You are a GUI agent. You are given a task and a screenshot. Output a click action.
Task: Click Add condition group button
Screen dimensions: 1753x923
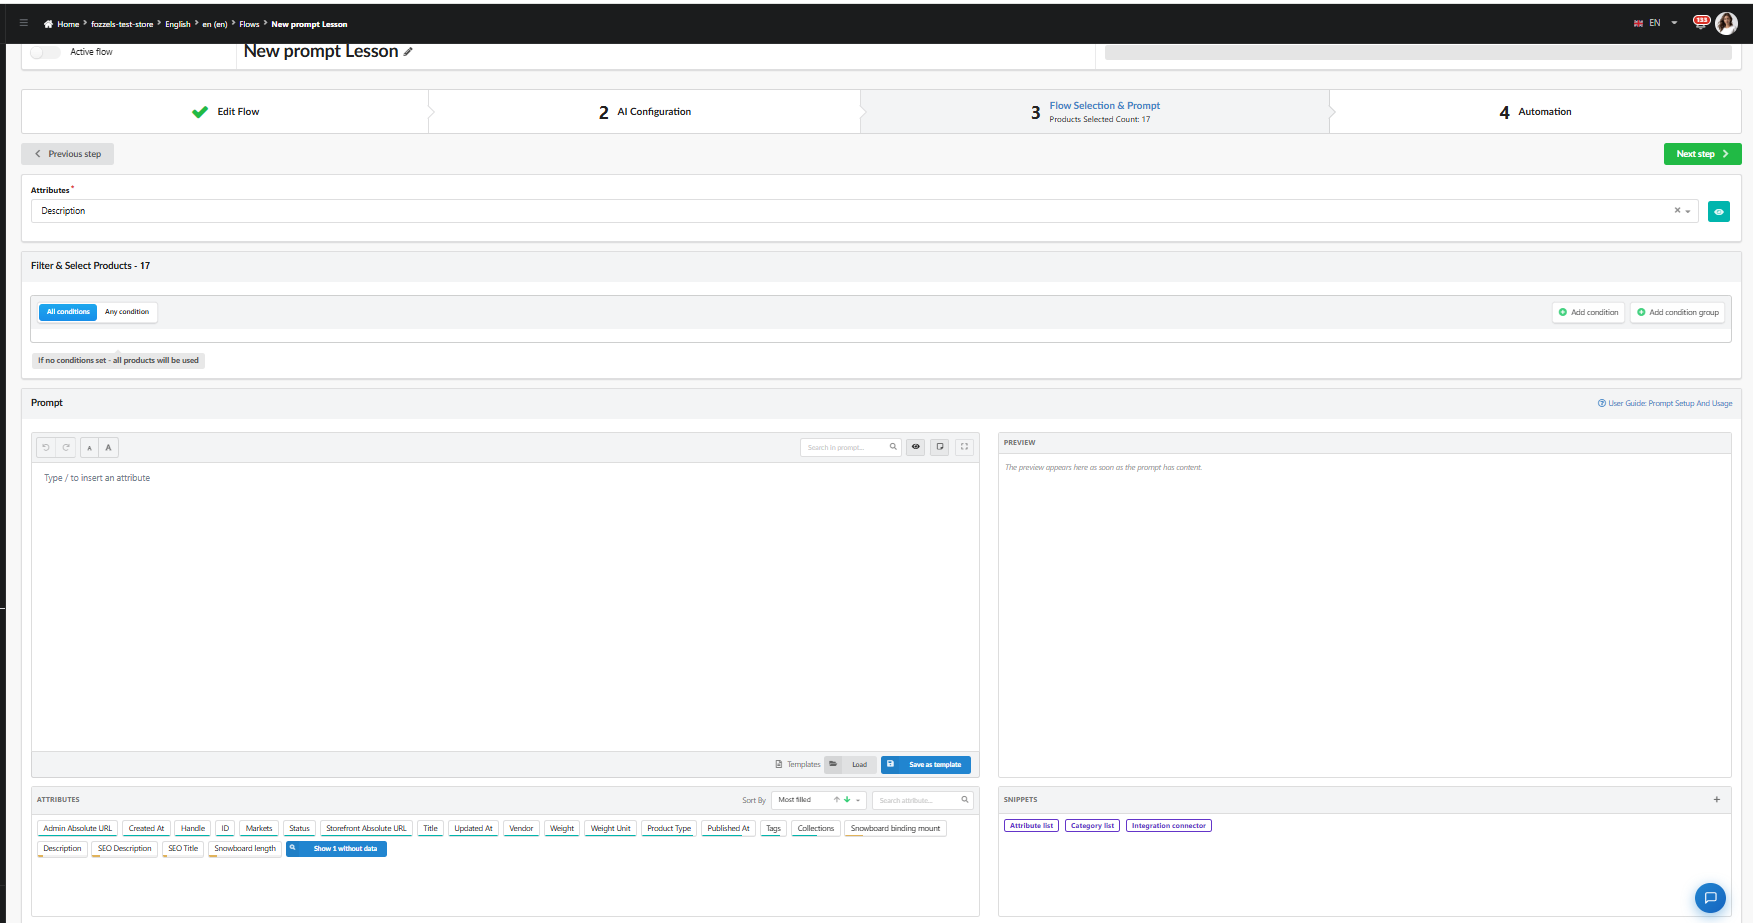[x=1677, y=312]
